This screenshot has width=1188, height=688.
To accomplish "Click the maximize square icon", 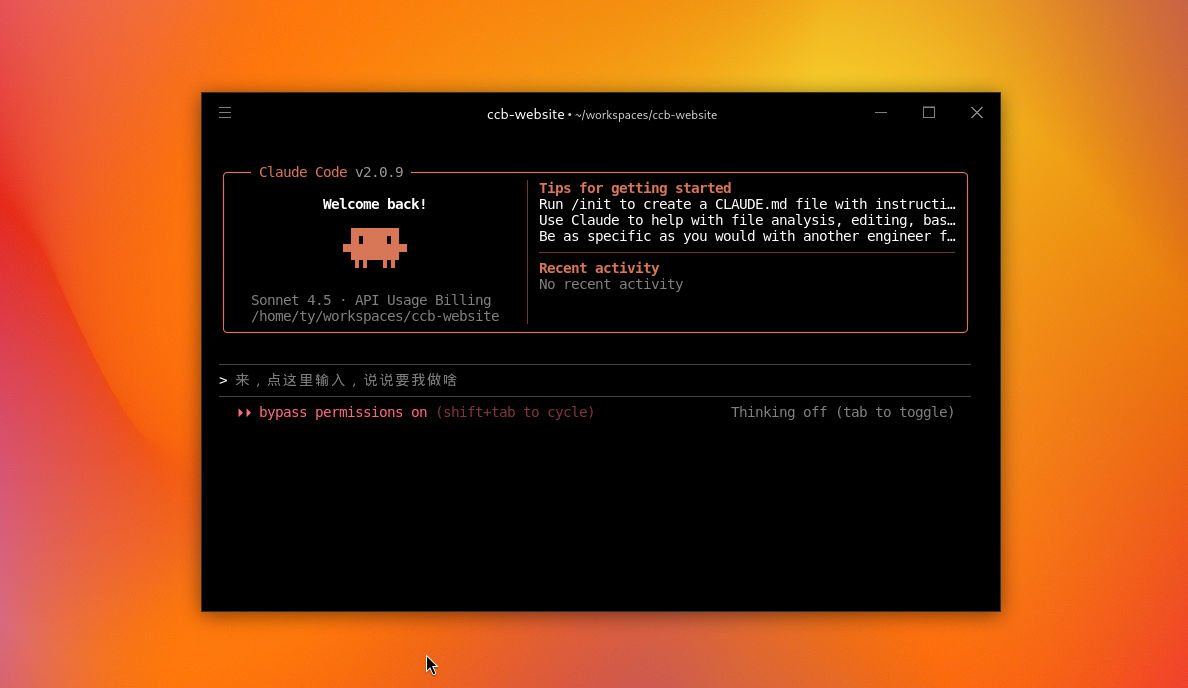I will click(x=928, y=112).
